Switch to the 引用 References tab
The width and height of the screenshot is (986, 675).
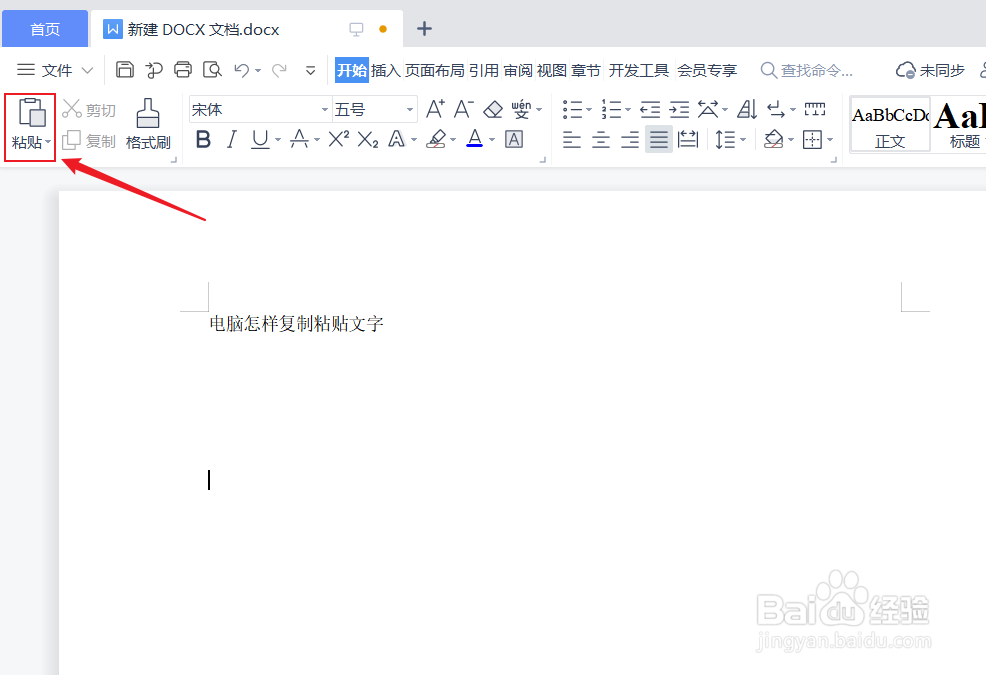point(484,70)
